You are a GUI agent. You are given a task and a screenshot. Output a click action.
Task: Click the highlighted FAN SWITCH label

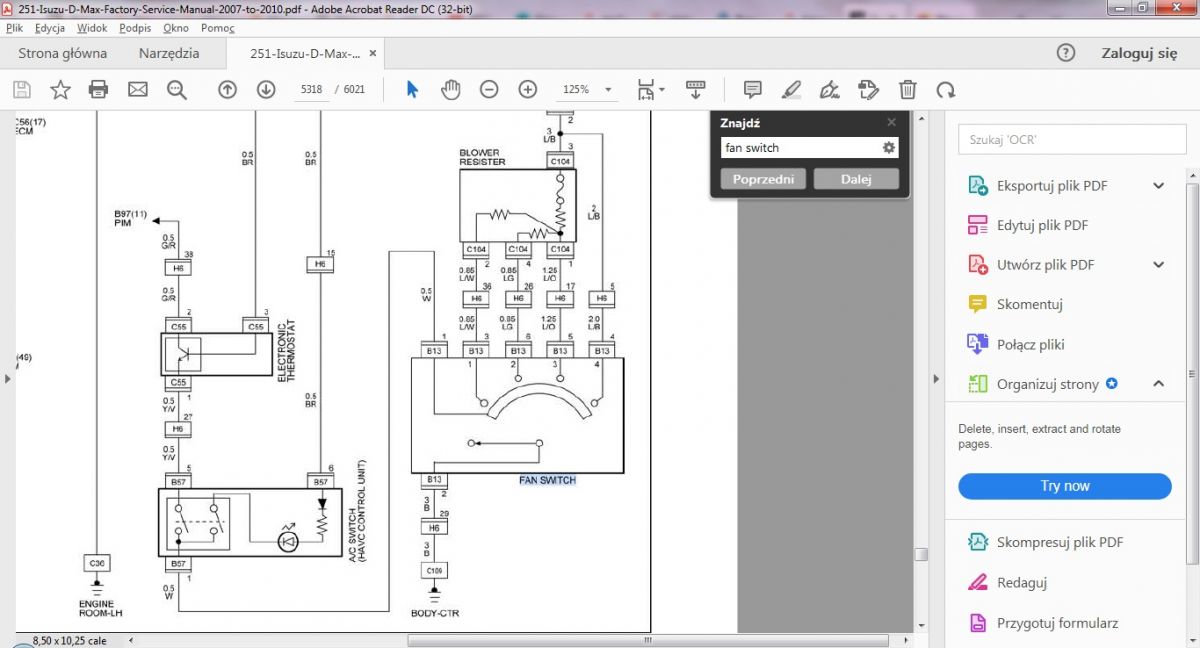[547, 481]
